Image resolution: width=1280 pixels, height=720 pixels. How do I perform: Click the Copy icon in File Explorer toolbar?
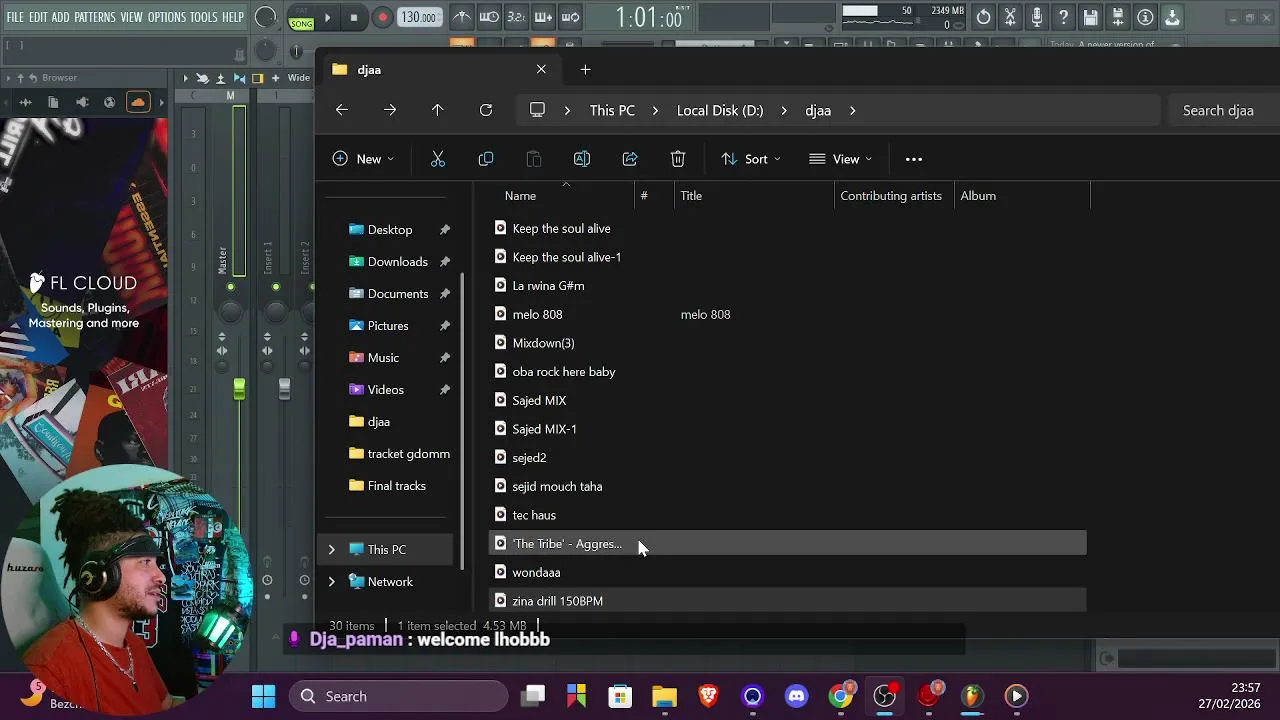coord(486,159)
